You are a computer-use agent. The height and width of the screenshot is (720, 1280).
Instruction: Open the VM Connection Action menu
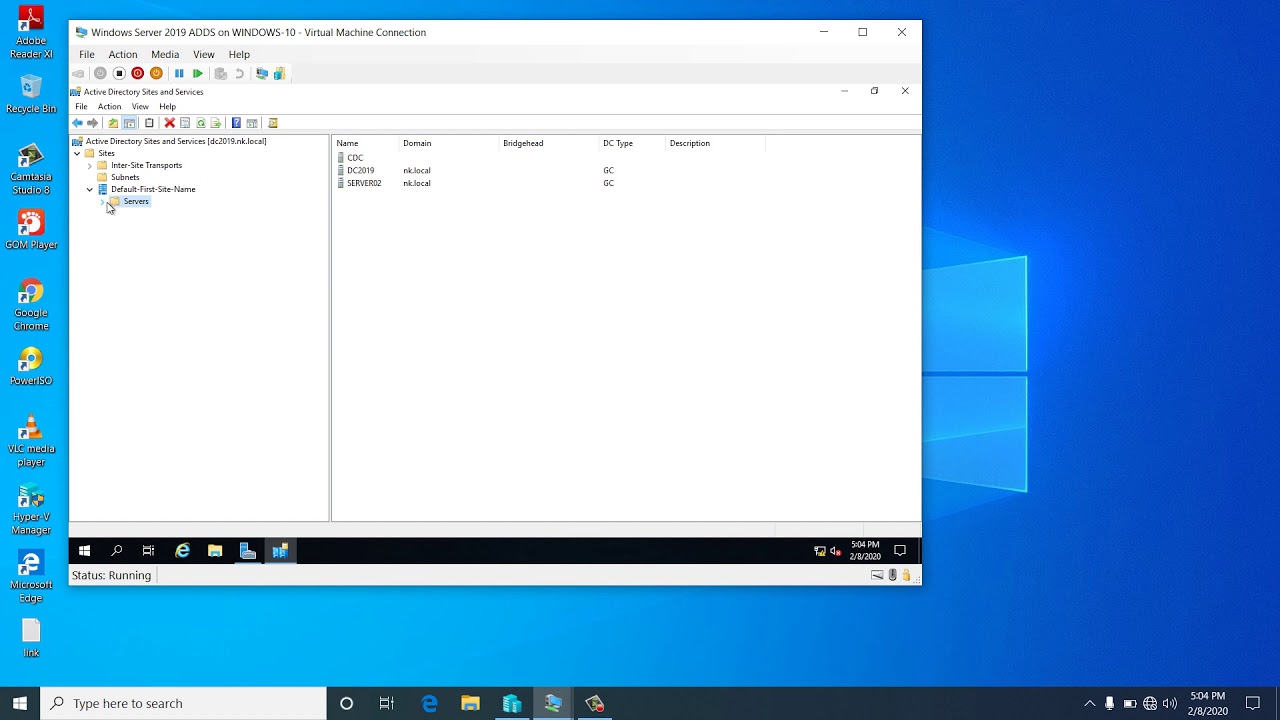click(x=123, y=54)
